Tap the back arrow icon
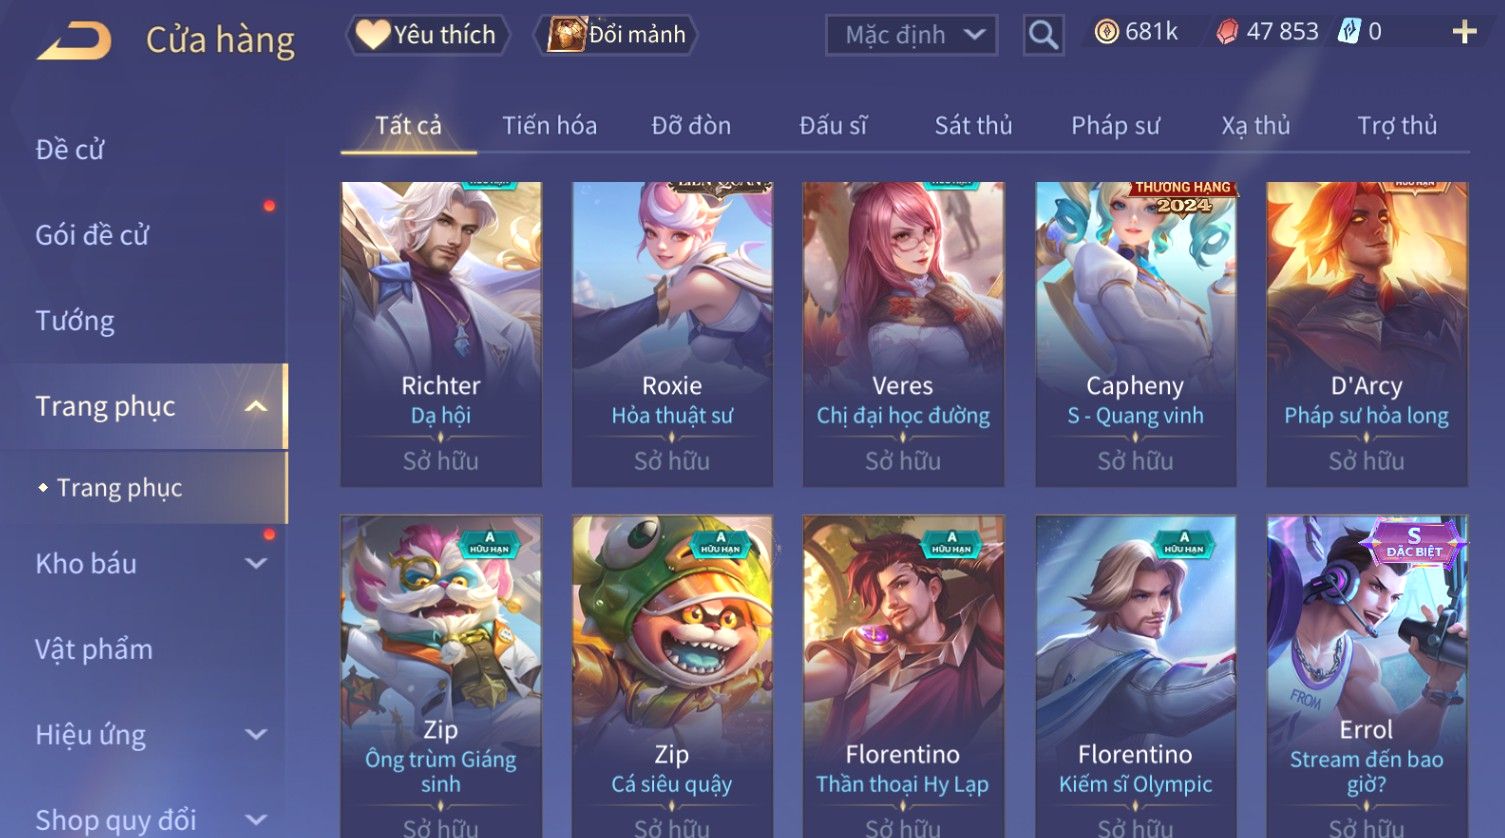Screen dimensions: 1505x838 pyautogui.click(x=74, y=41)
